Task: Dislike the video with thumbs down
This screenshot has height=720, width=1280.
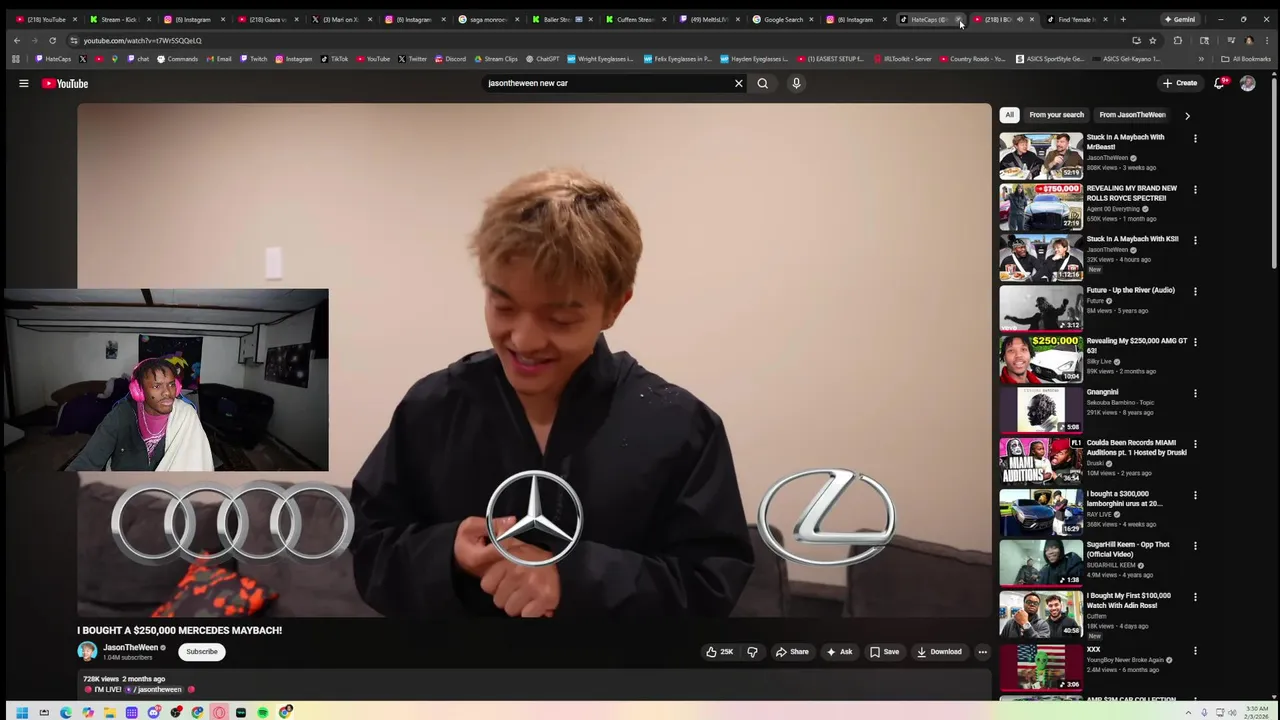Action: click(x=752, y=652)
